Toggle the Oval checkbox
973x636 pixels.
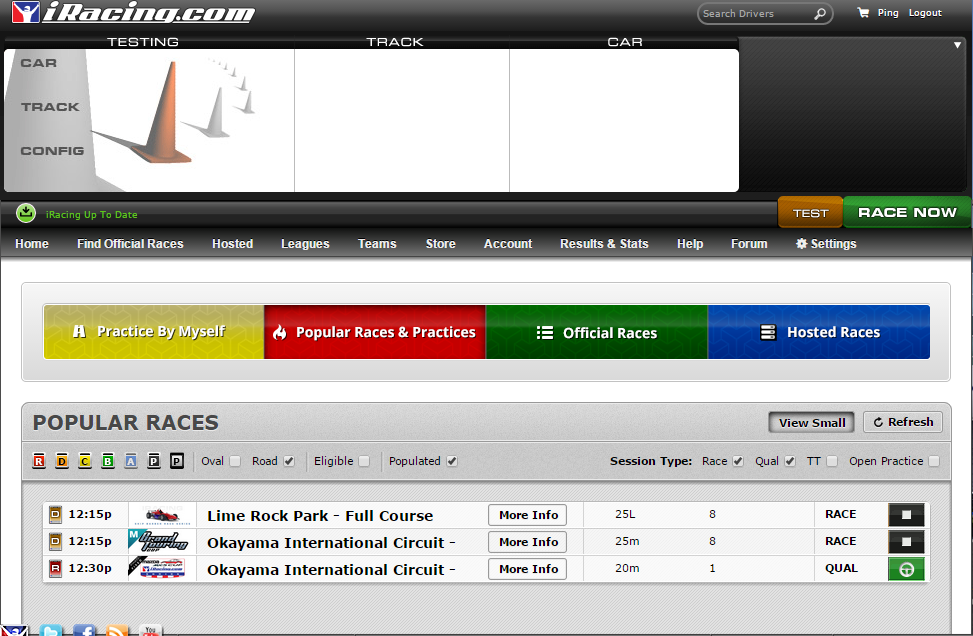tap(235, 461)
